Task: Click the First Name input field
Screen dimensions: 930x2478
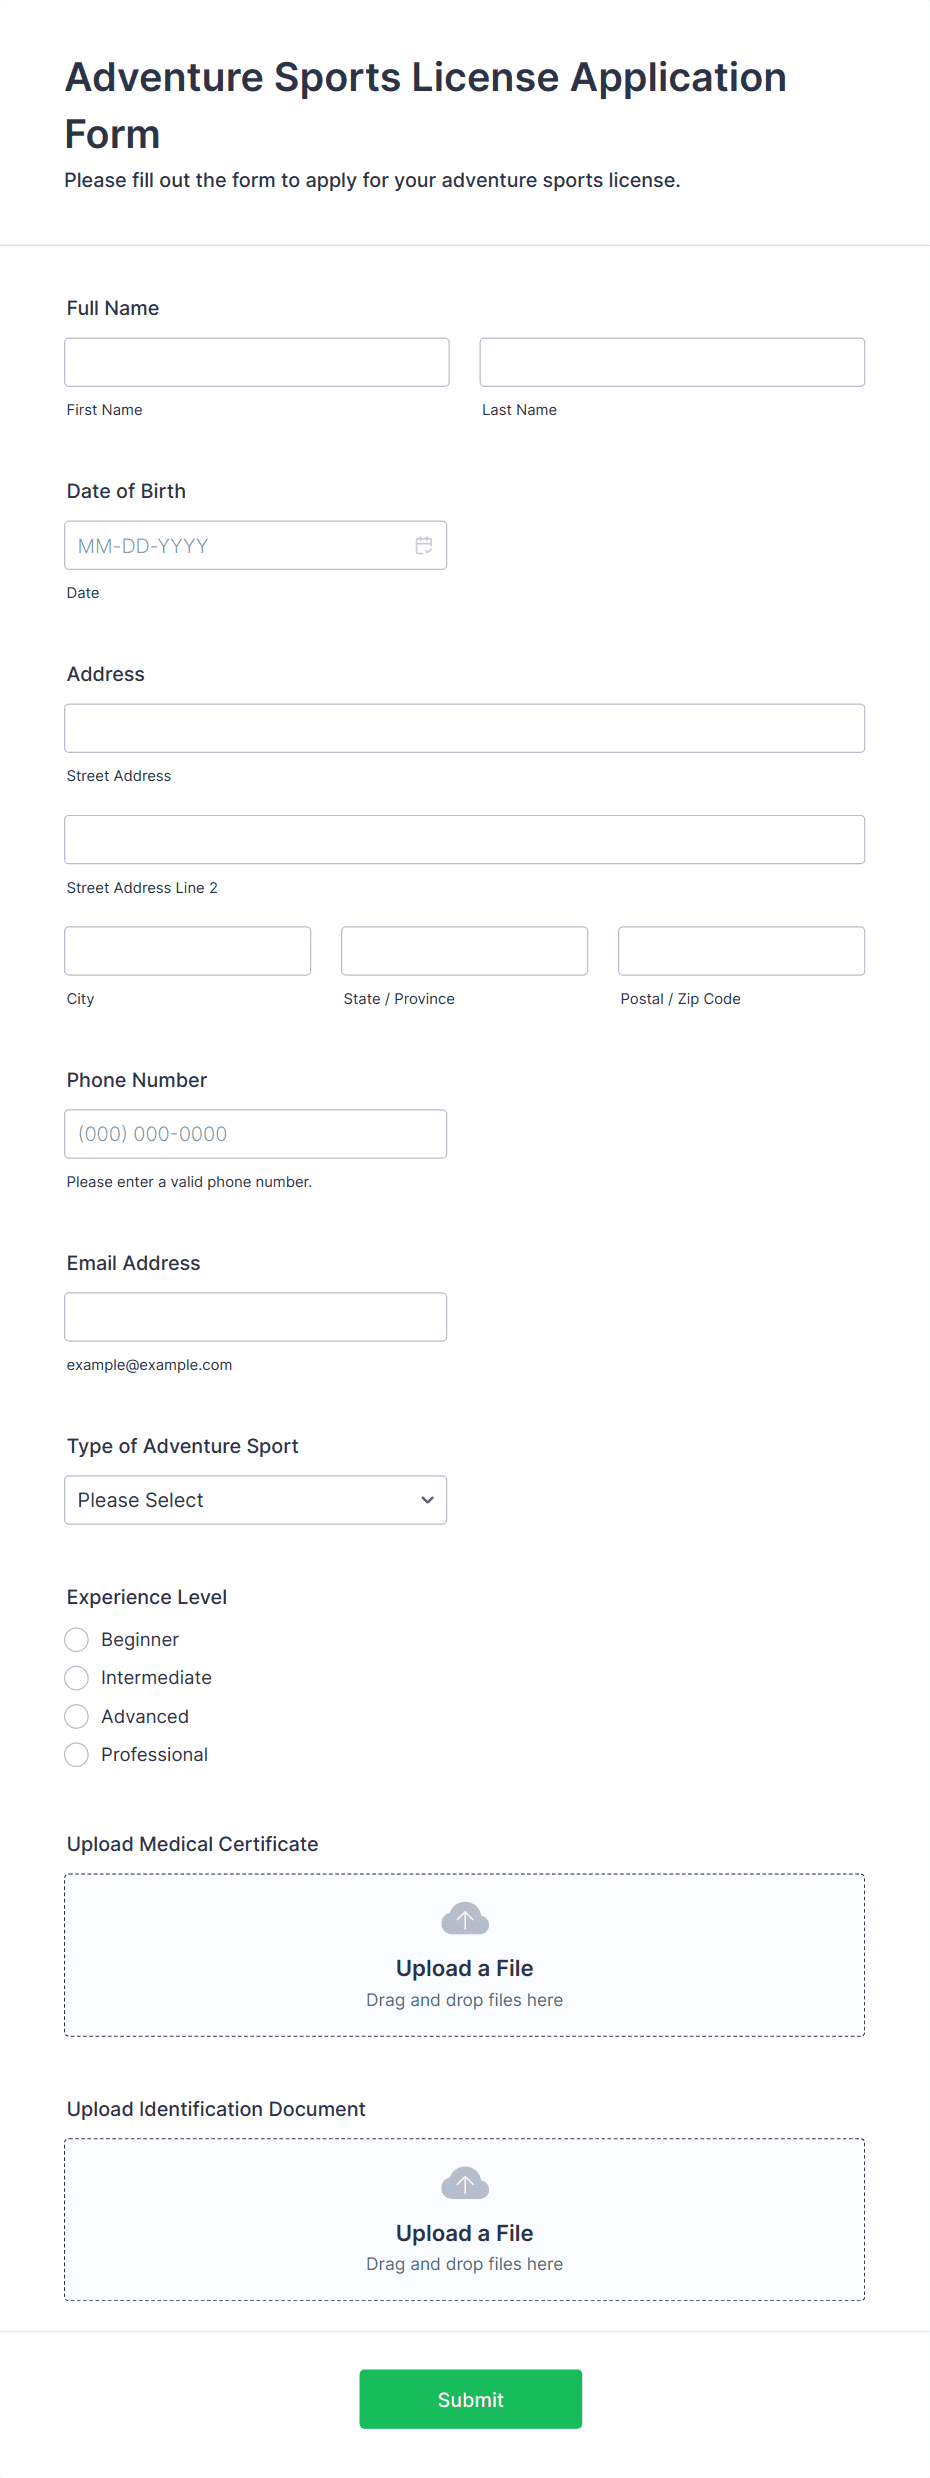Action: click(x=257, y=362)
